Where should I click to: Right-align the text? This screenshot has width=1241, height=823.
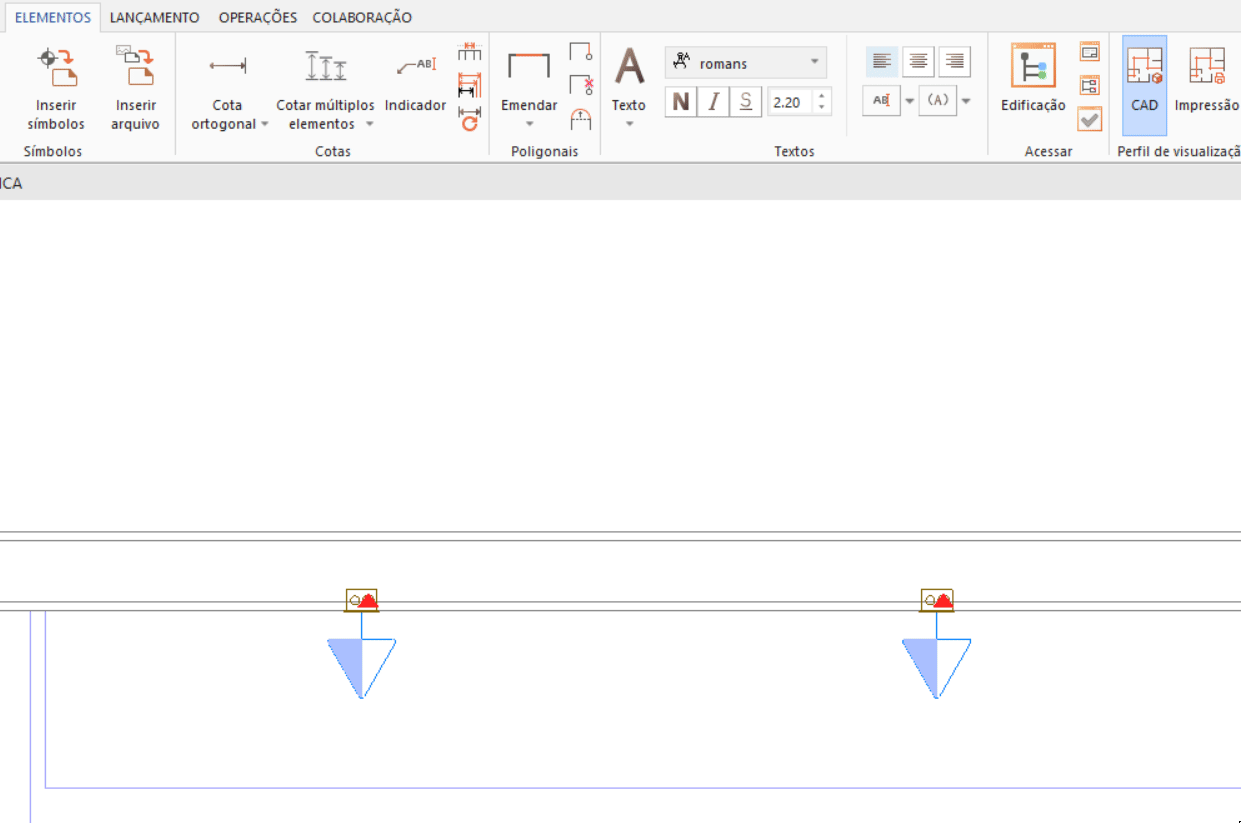955,62
